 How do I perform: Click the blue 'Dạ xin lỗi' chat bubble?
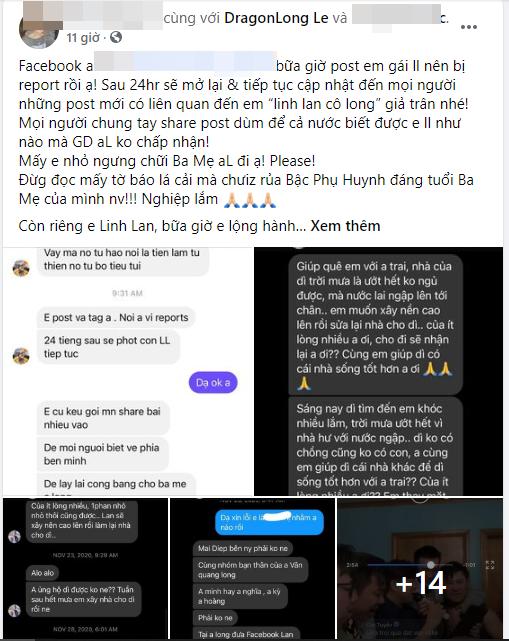[269, 522]
